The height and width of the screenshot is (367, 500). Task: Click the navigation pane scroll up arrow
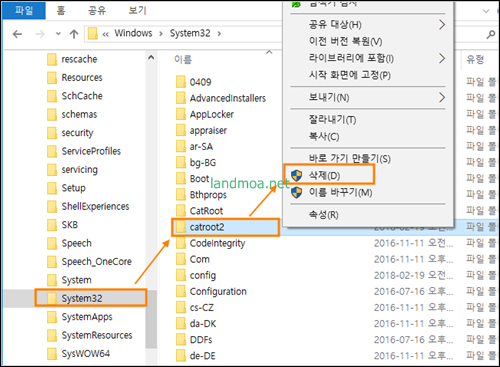point(151,58)
